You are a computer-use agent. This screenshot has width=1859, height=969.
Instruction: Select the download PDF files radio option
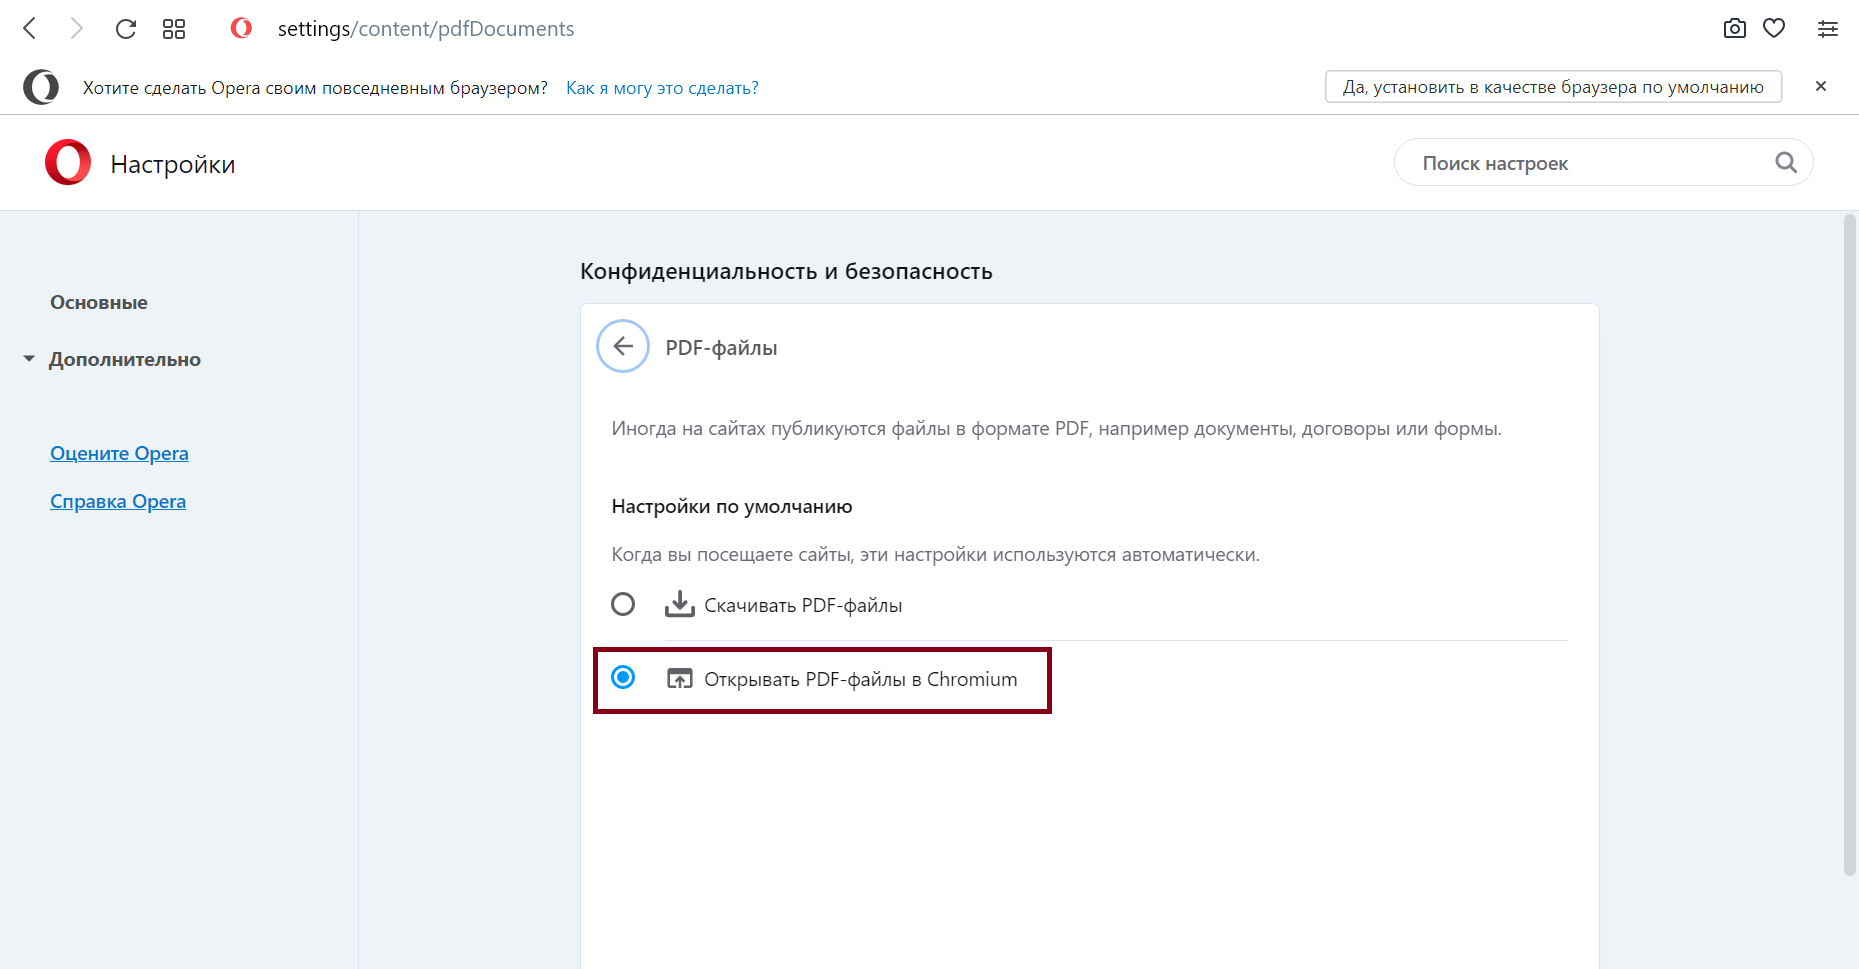(623, 605)
